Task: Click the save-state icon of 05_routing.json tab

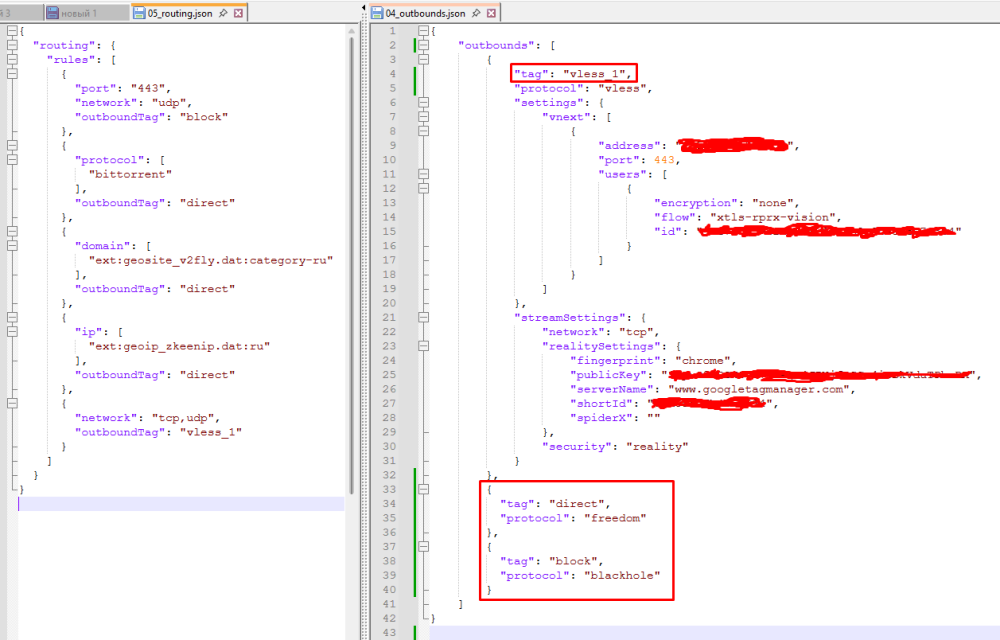Action: coord(139,14)
